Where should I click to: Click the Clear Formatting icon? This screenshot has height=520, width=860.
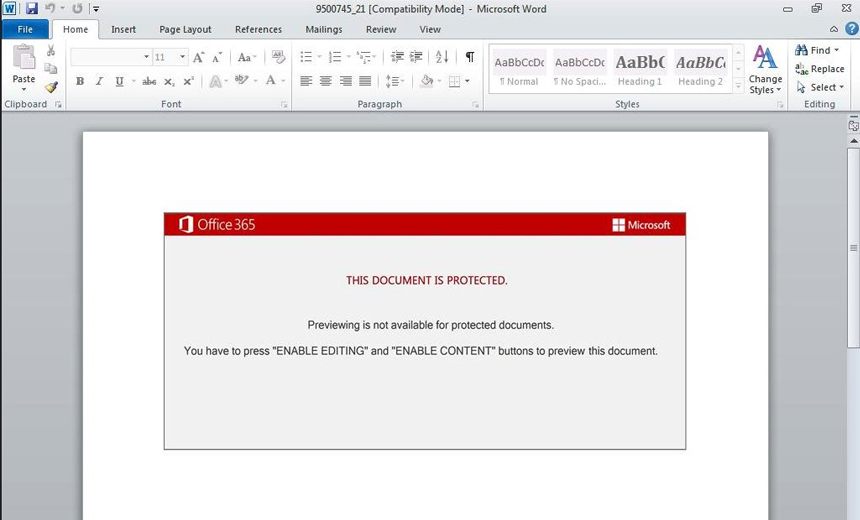point(279,57)
